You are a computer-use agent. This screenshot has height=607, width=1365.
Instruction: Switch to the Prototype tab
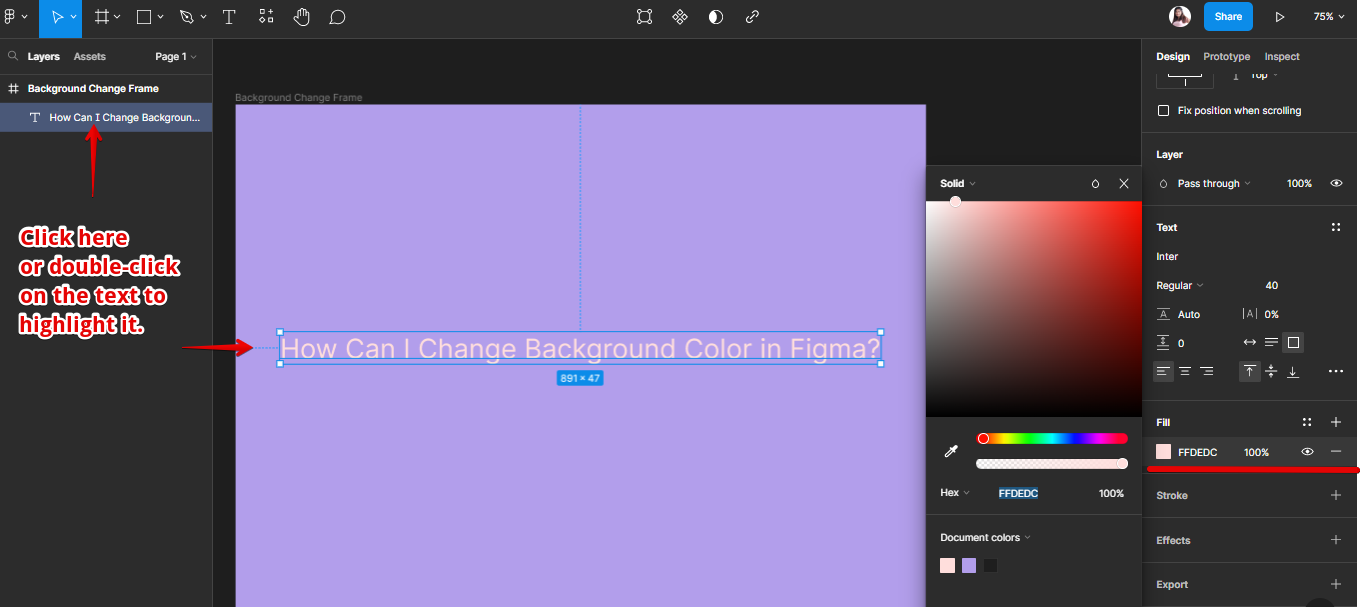[x=1226, y=57]
